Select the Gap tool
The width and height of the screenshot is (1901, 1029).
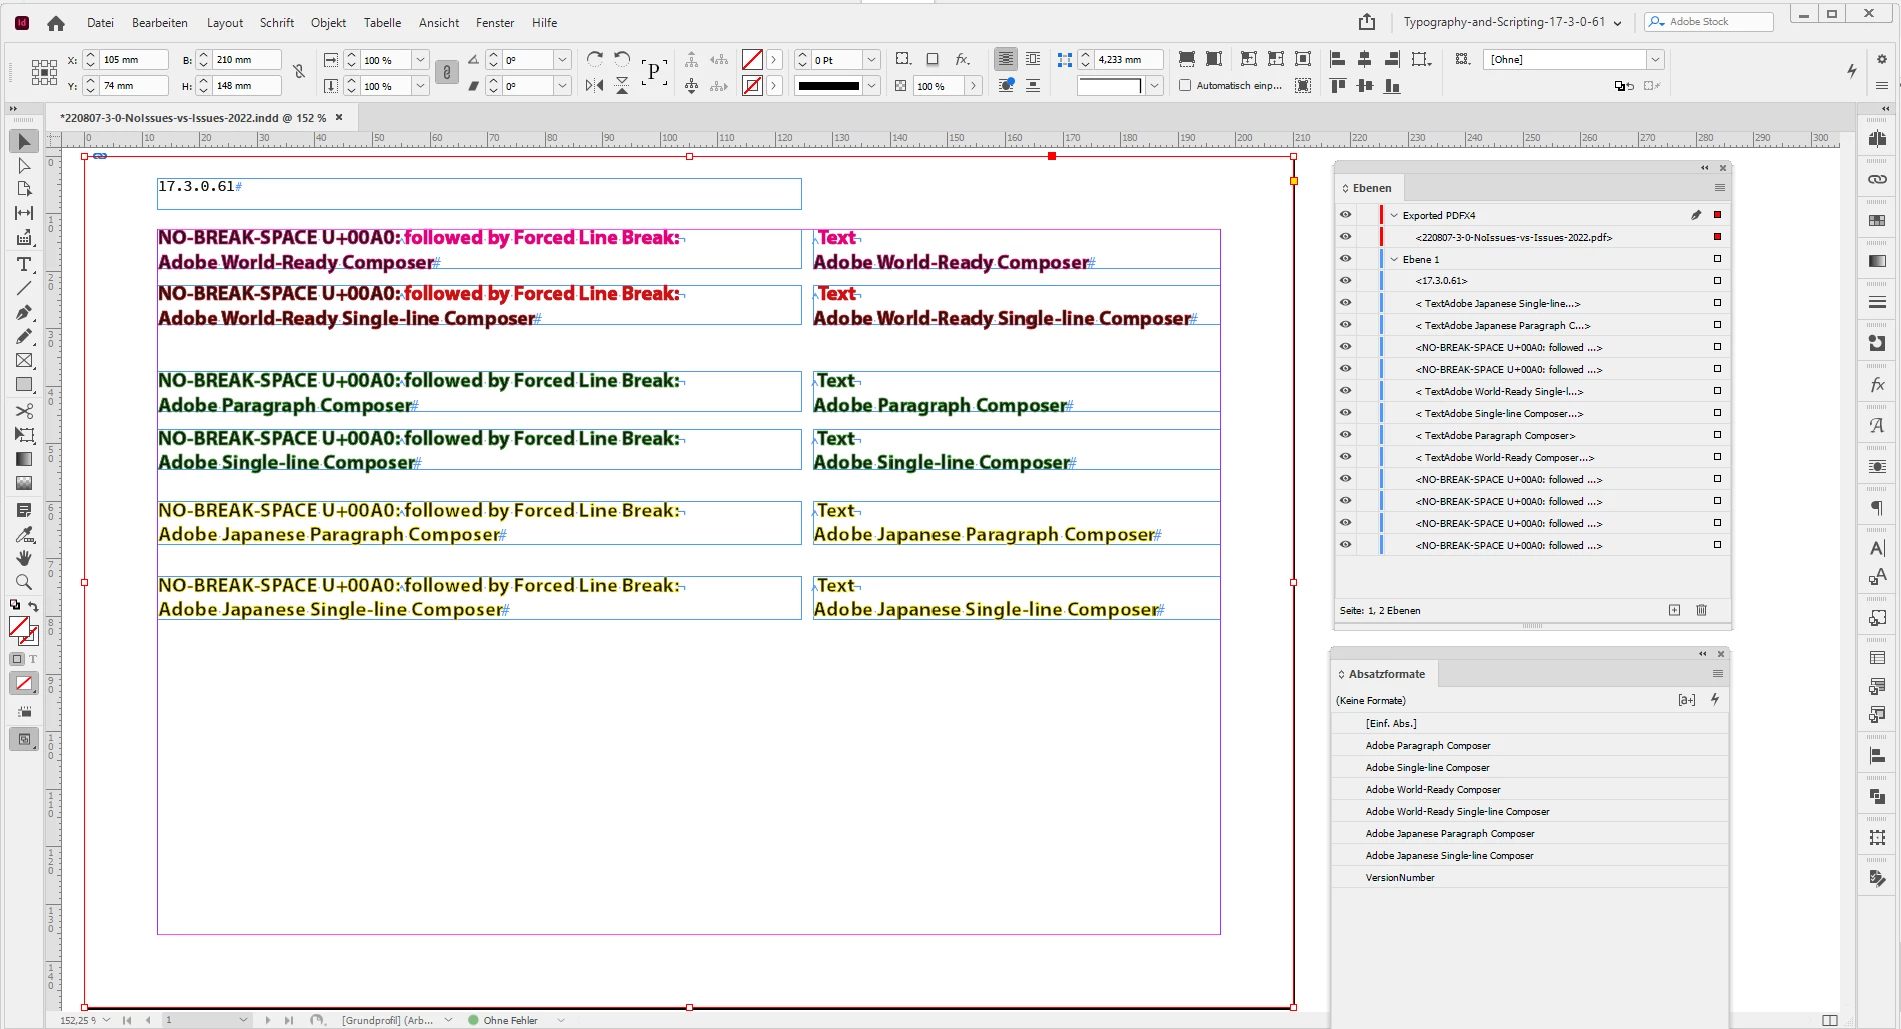[24, 213]
